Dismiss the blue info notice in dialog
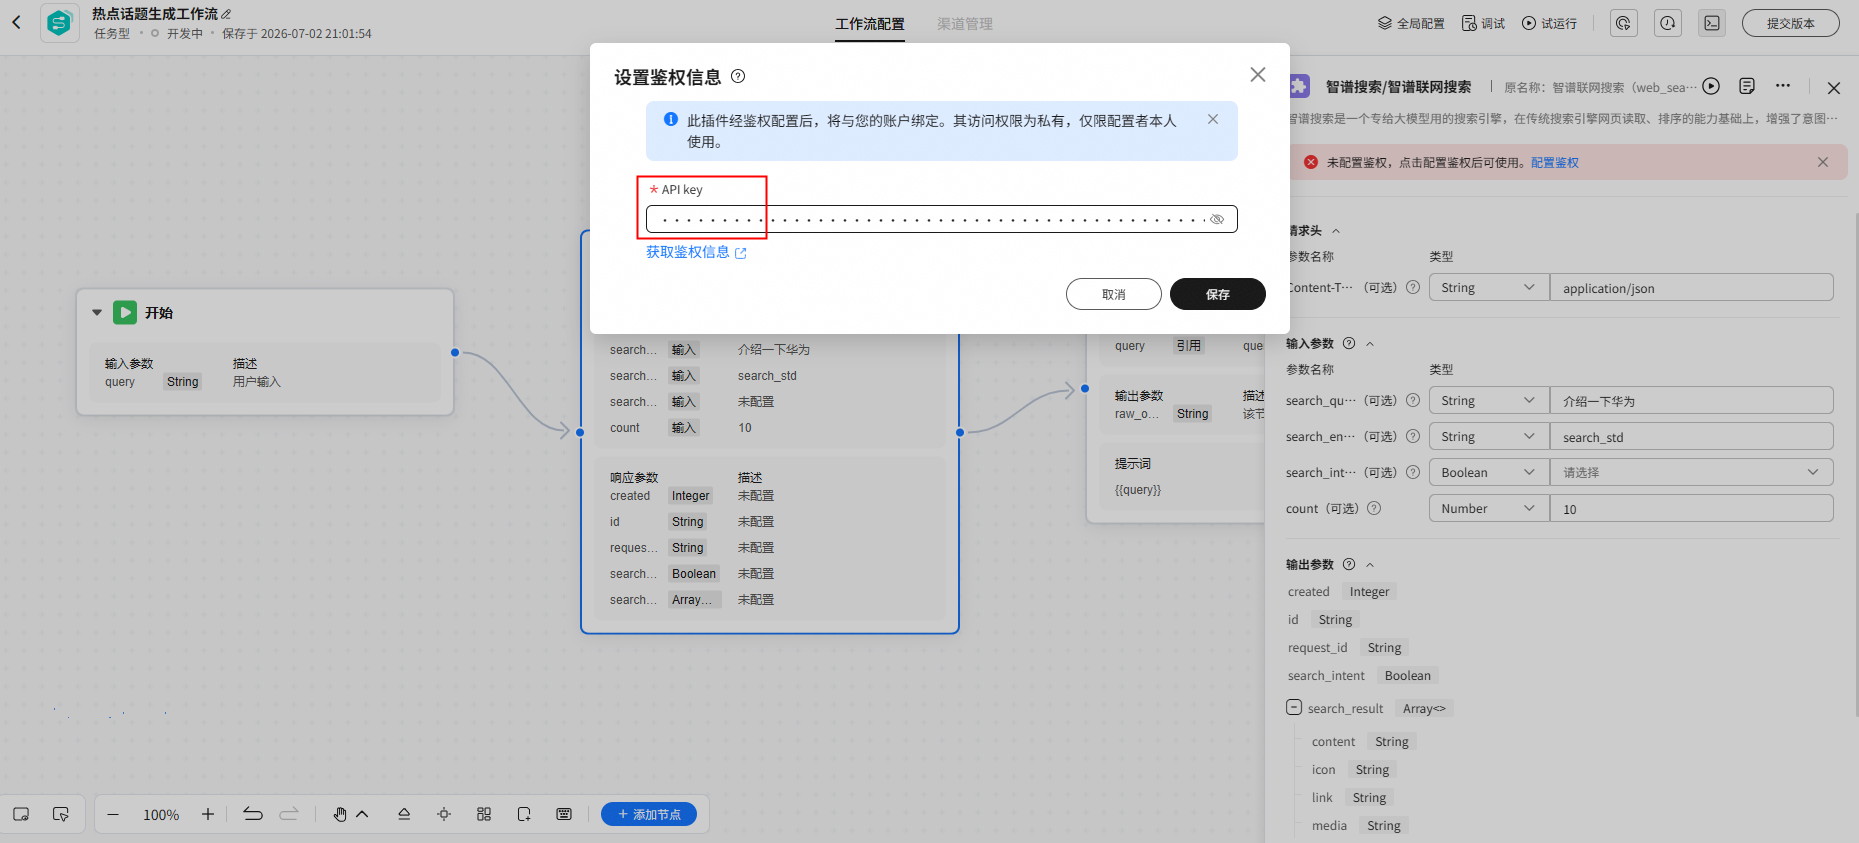The height and width of the screenshot is (843, 1859). point(1213,119)
